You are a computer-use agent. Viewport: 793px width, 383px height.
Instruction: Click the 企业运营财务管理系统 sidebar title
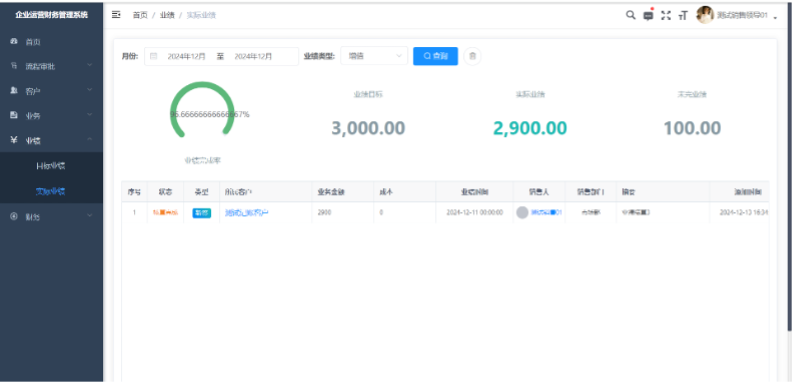[52, 15]
